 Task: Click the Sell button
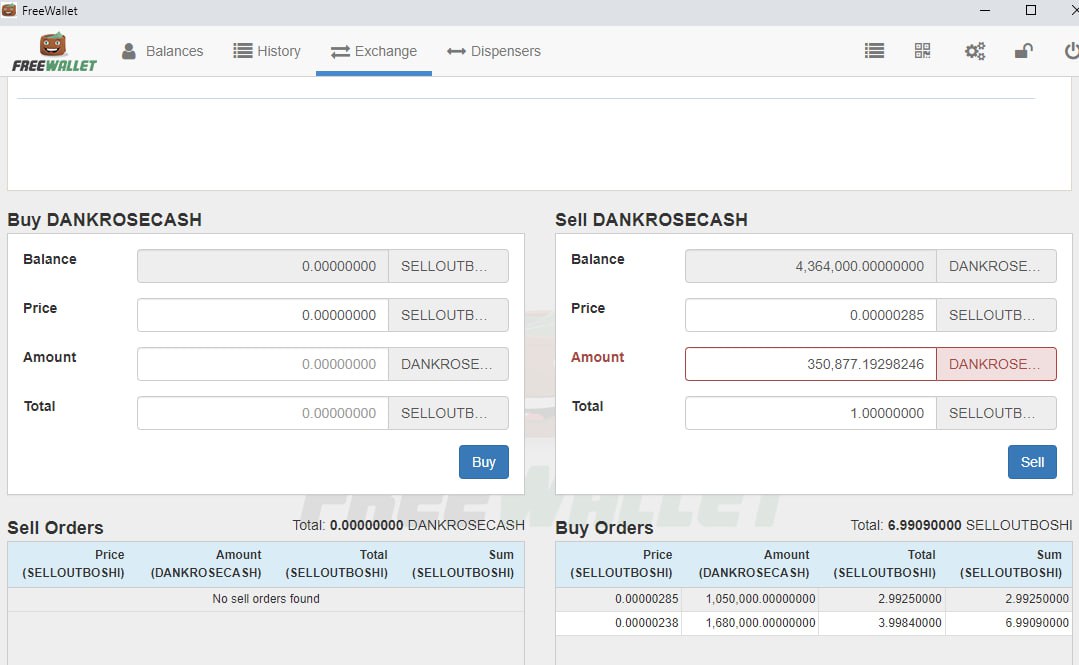1032,462
